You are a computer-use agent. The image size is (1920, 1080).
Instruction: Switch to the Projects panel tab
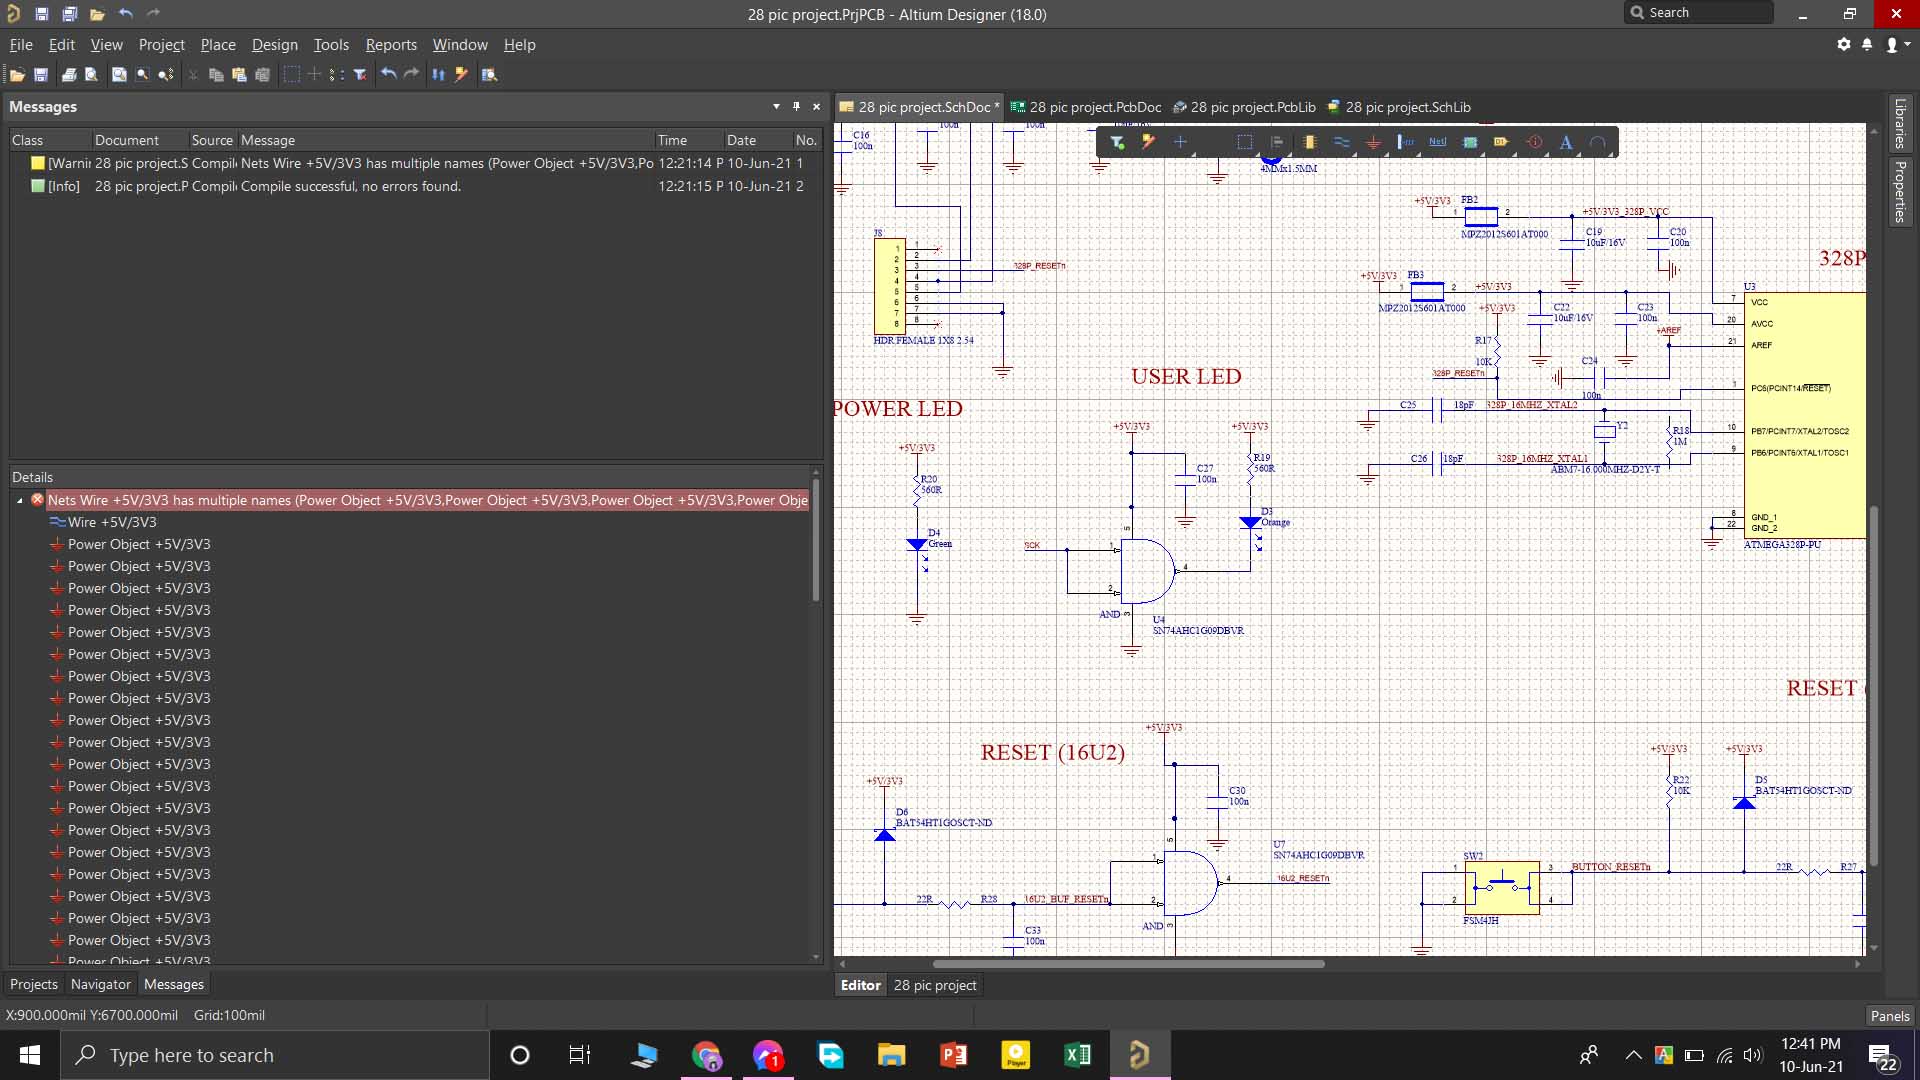point(33,984)
